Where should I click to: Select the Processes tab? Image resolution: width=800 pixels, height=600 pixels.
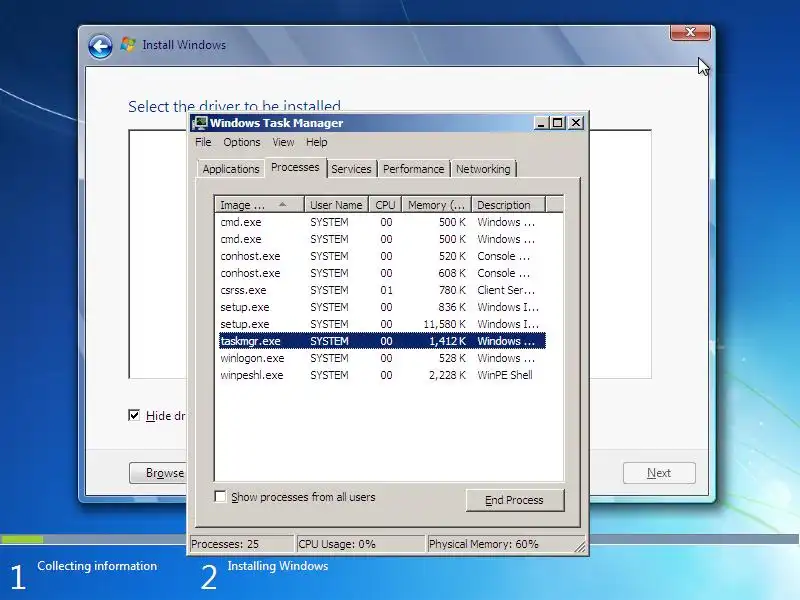(295, 167)
